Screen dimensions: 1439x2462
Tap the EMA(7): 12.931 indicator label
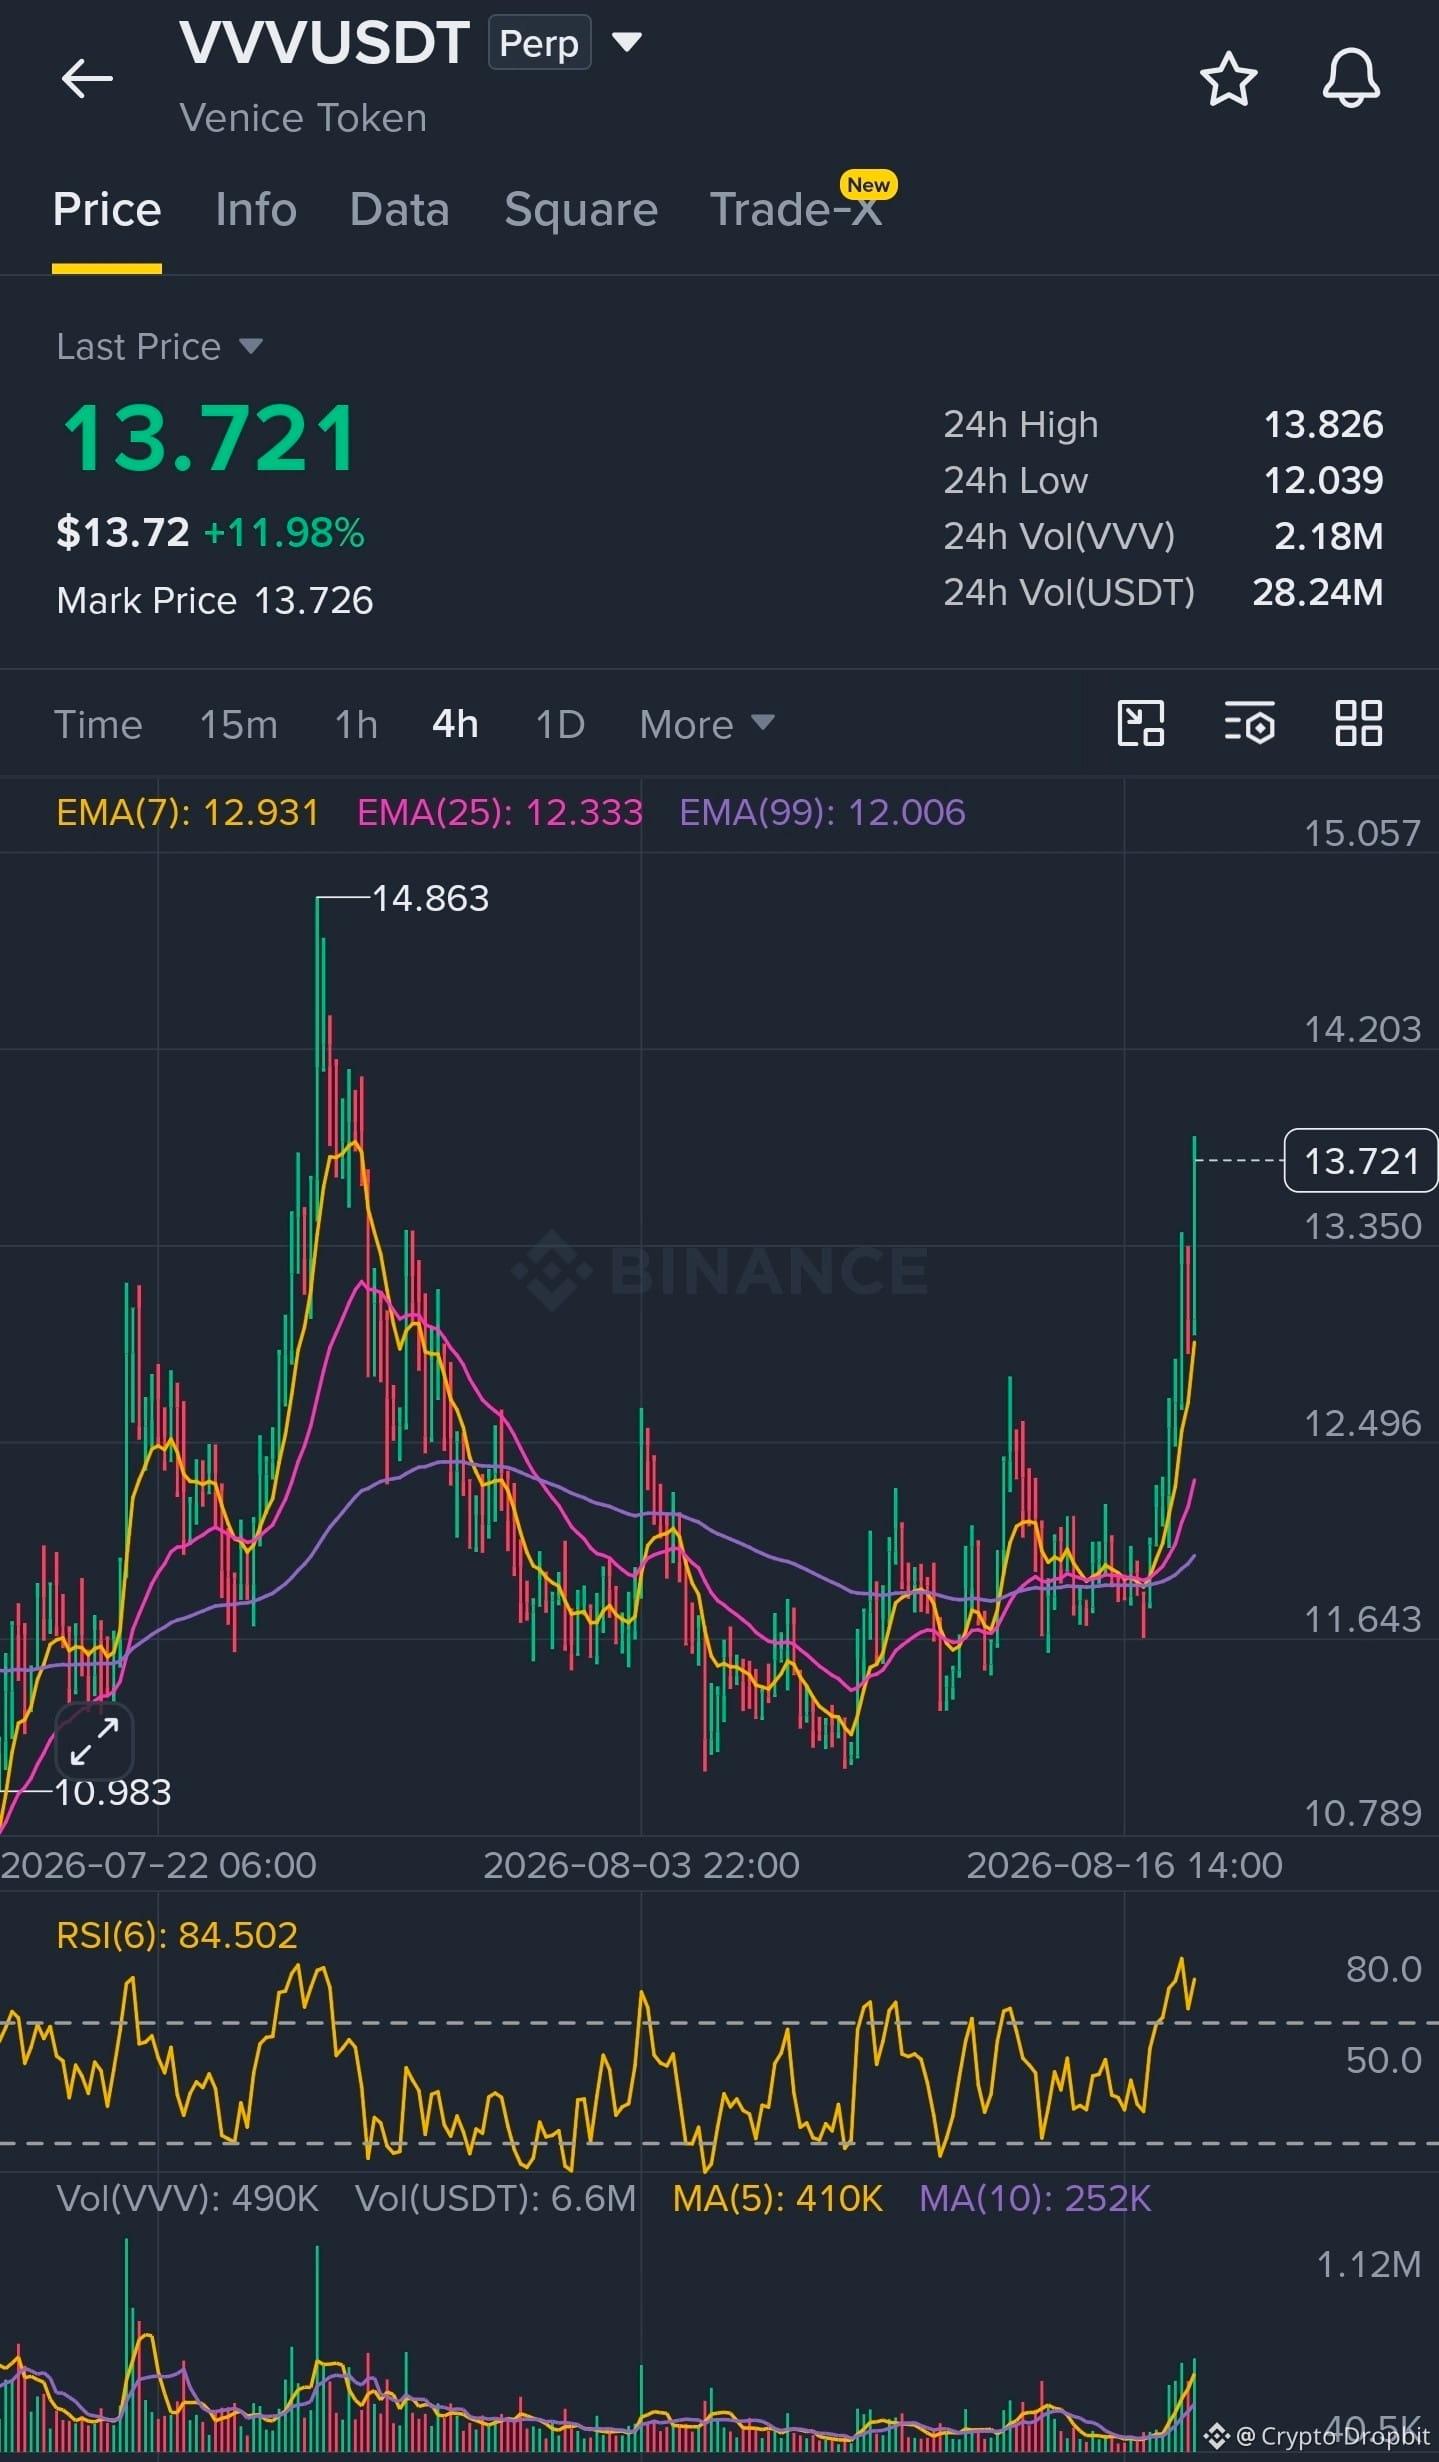[x=187, y=812]
